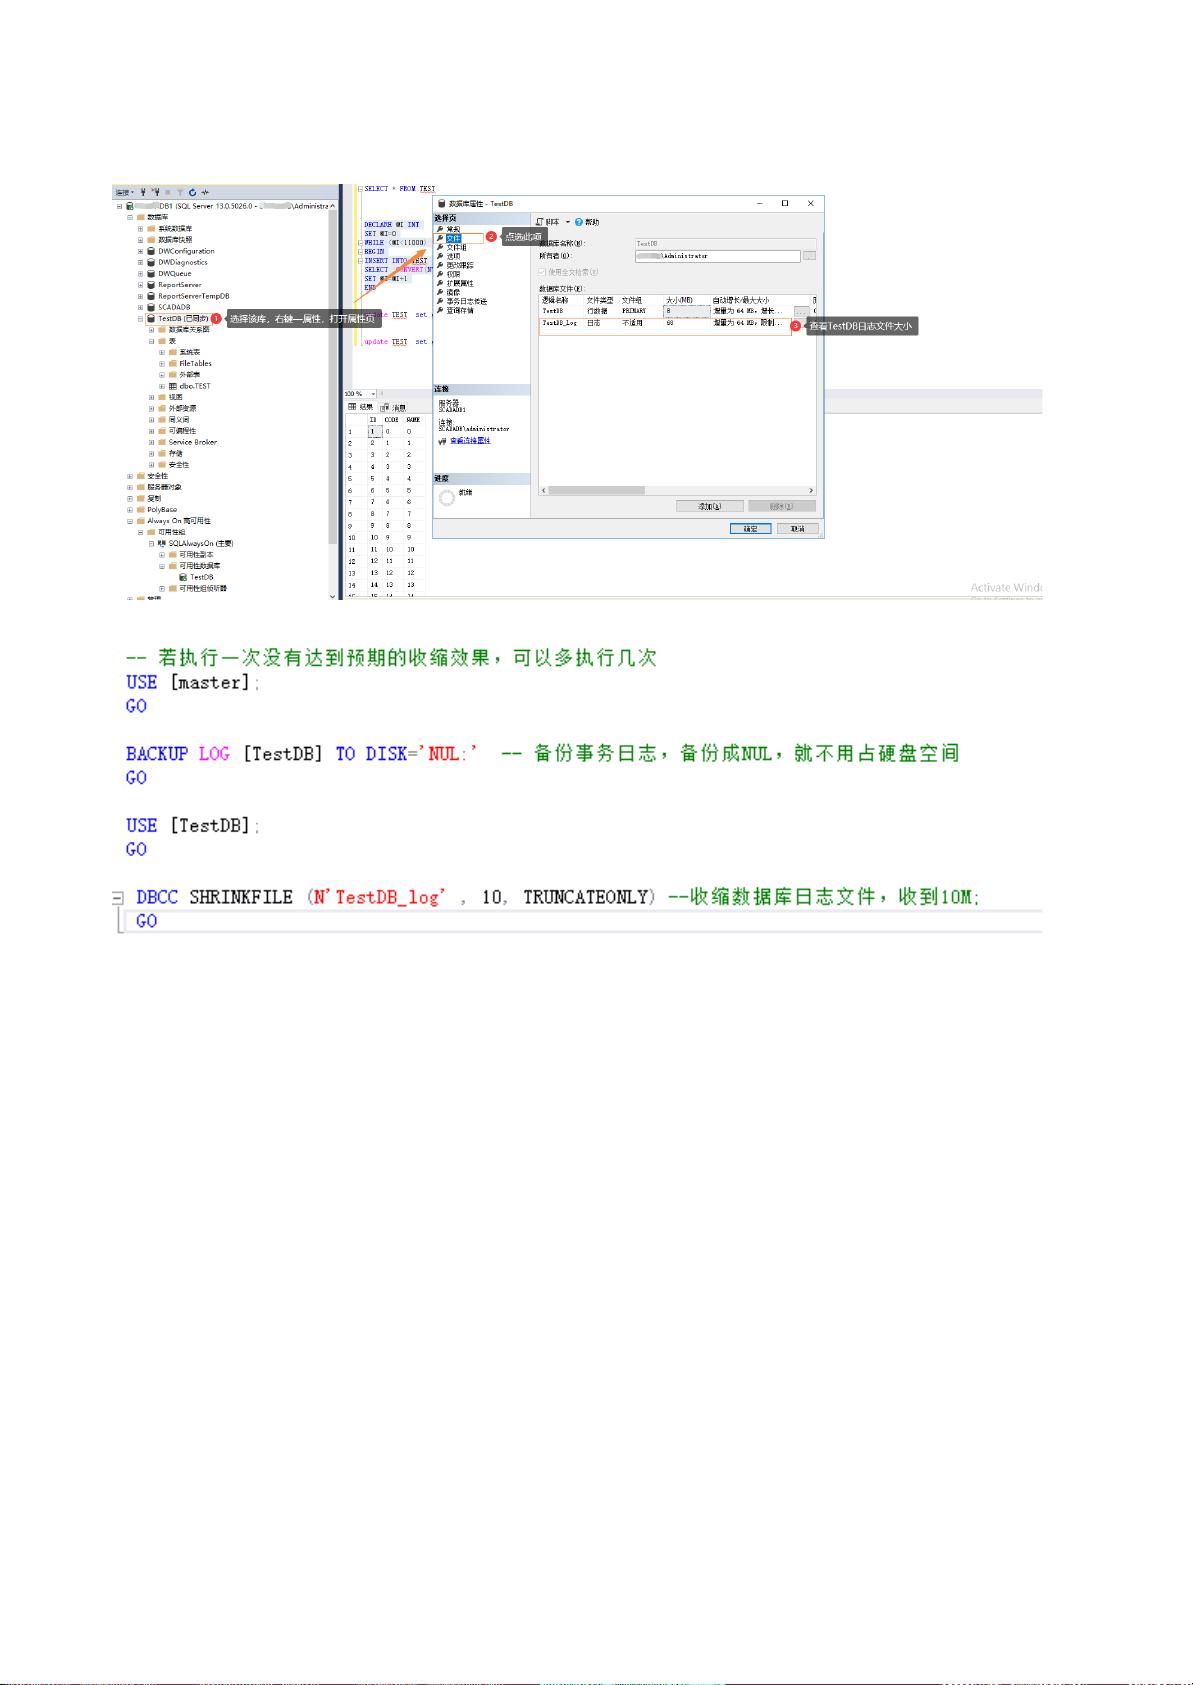Toggle the 使用全文检索 checkbox
The image size is (1193, 1685).
pyautogui.click(x=542, y=272)
